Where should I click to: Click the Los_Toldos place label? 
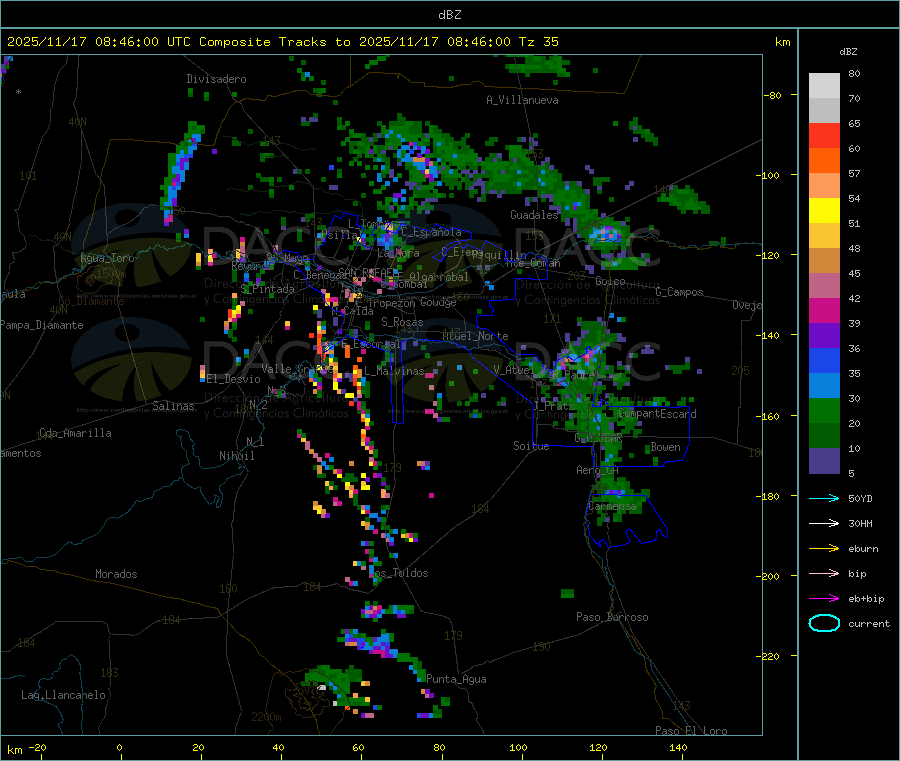click(x=398, y=573)
